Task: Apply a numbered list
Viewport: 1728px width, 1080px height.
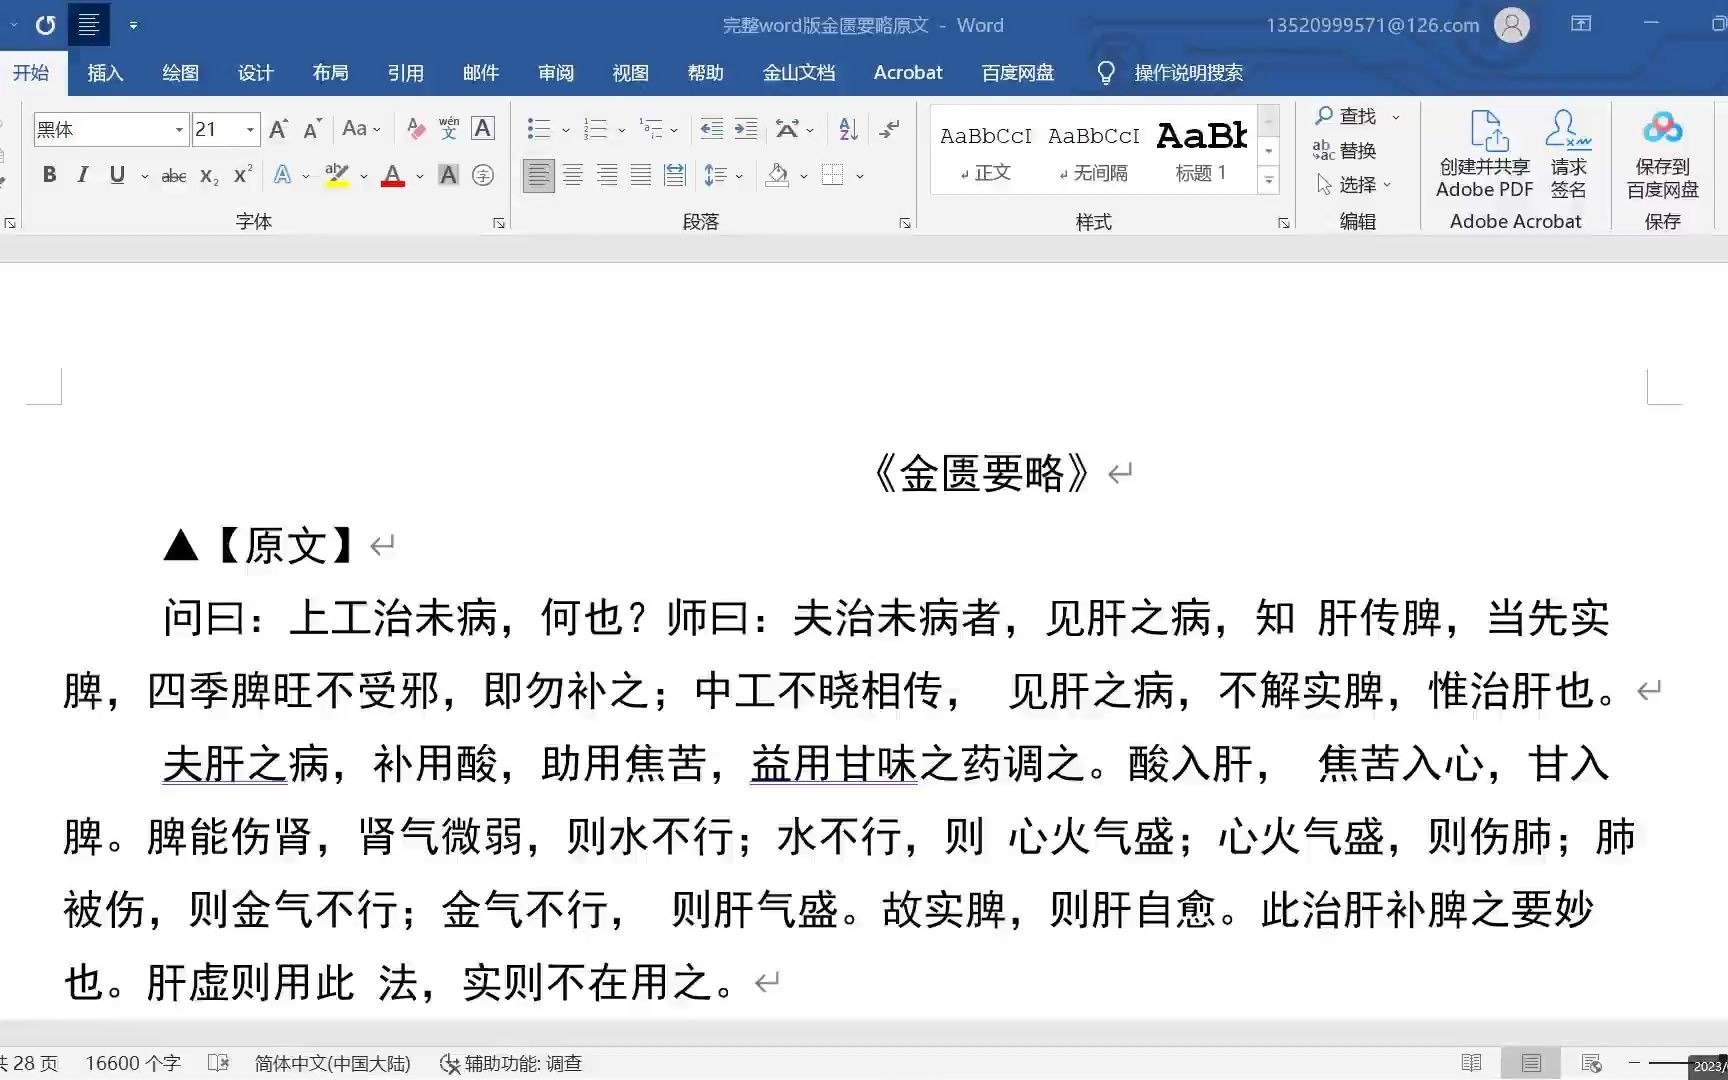Action: (x=596, y=129)
